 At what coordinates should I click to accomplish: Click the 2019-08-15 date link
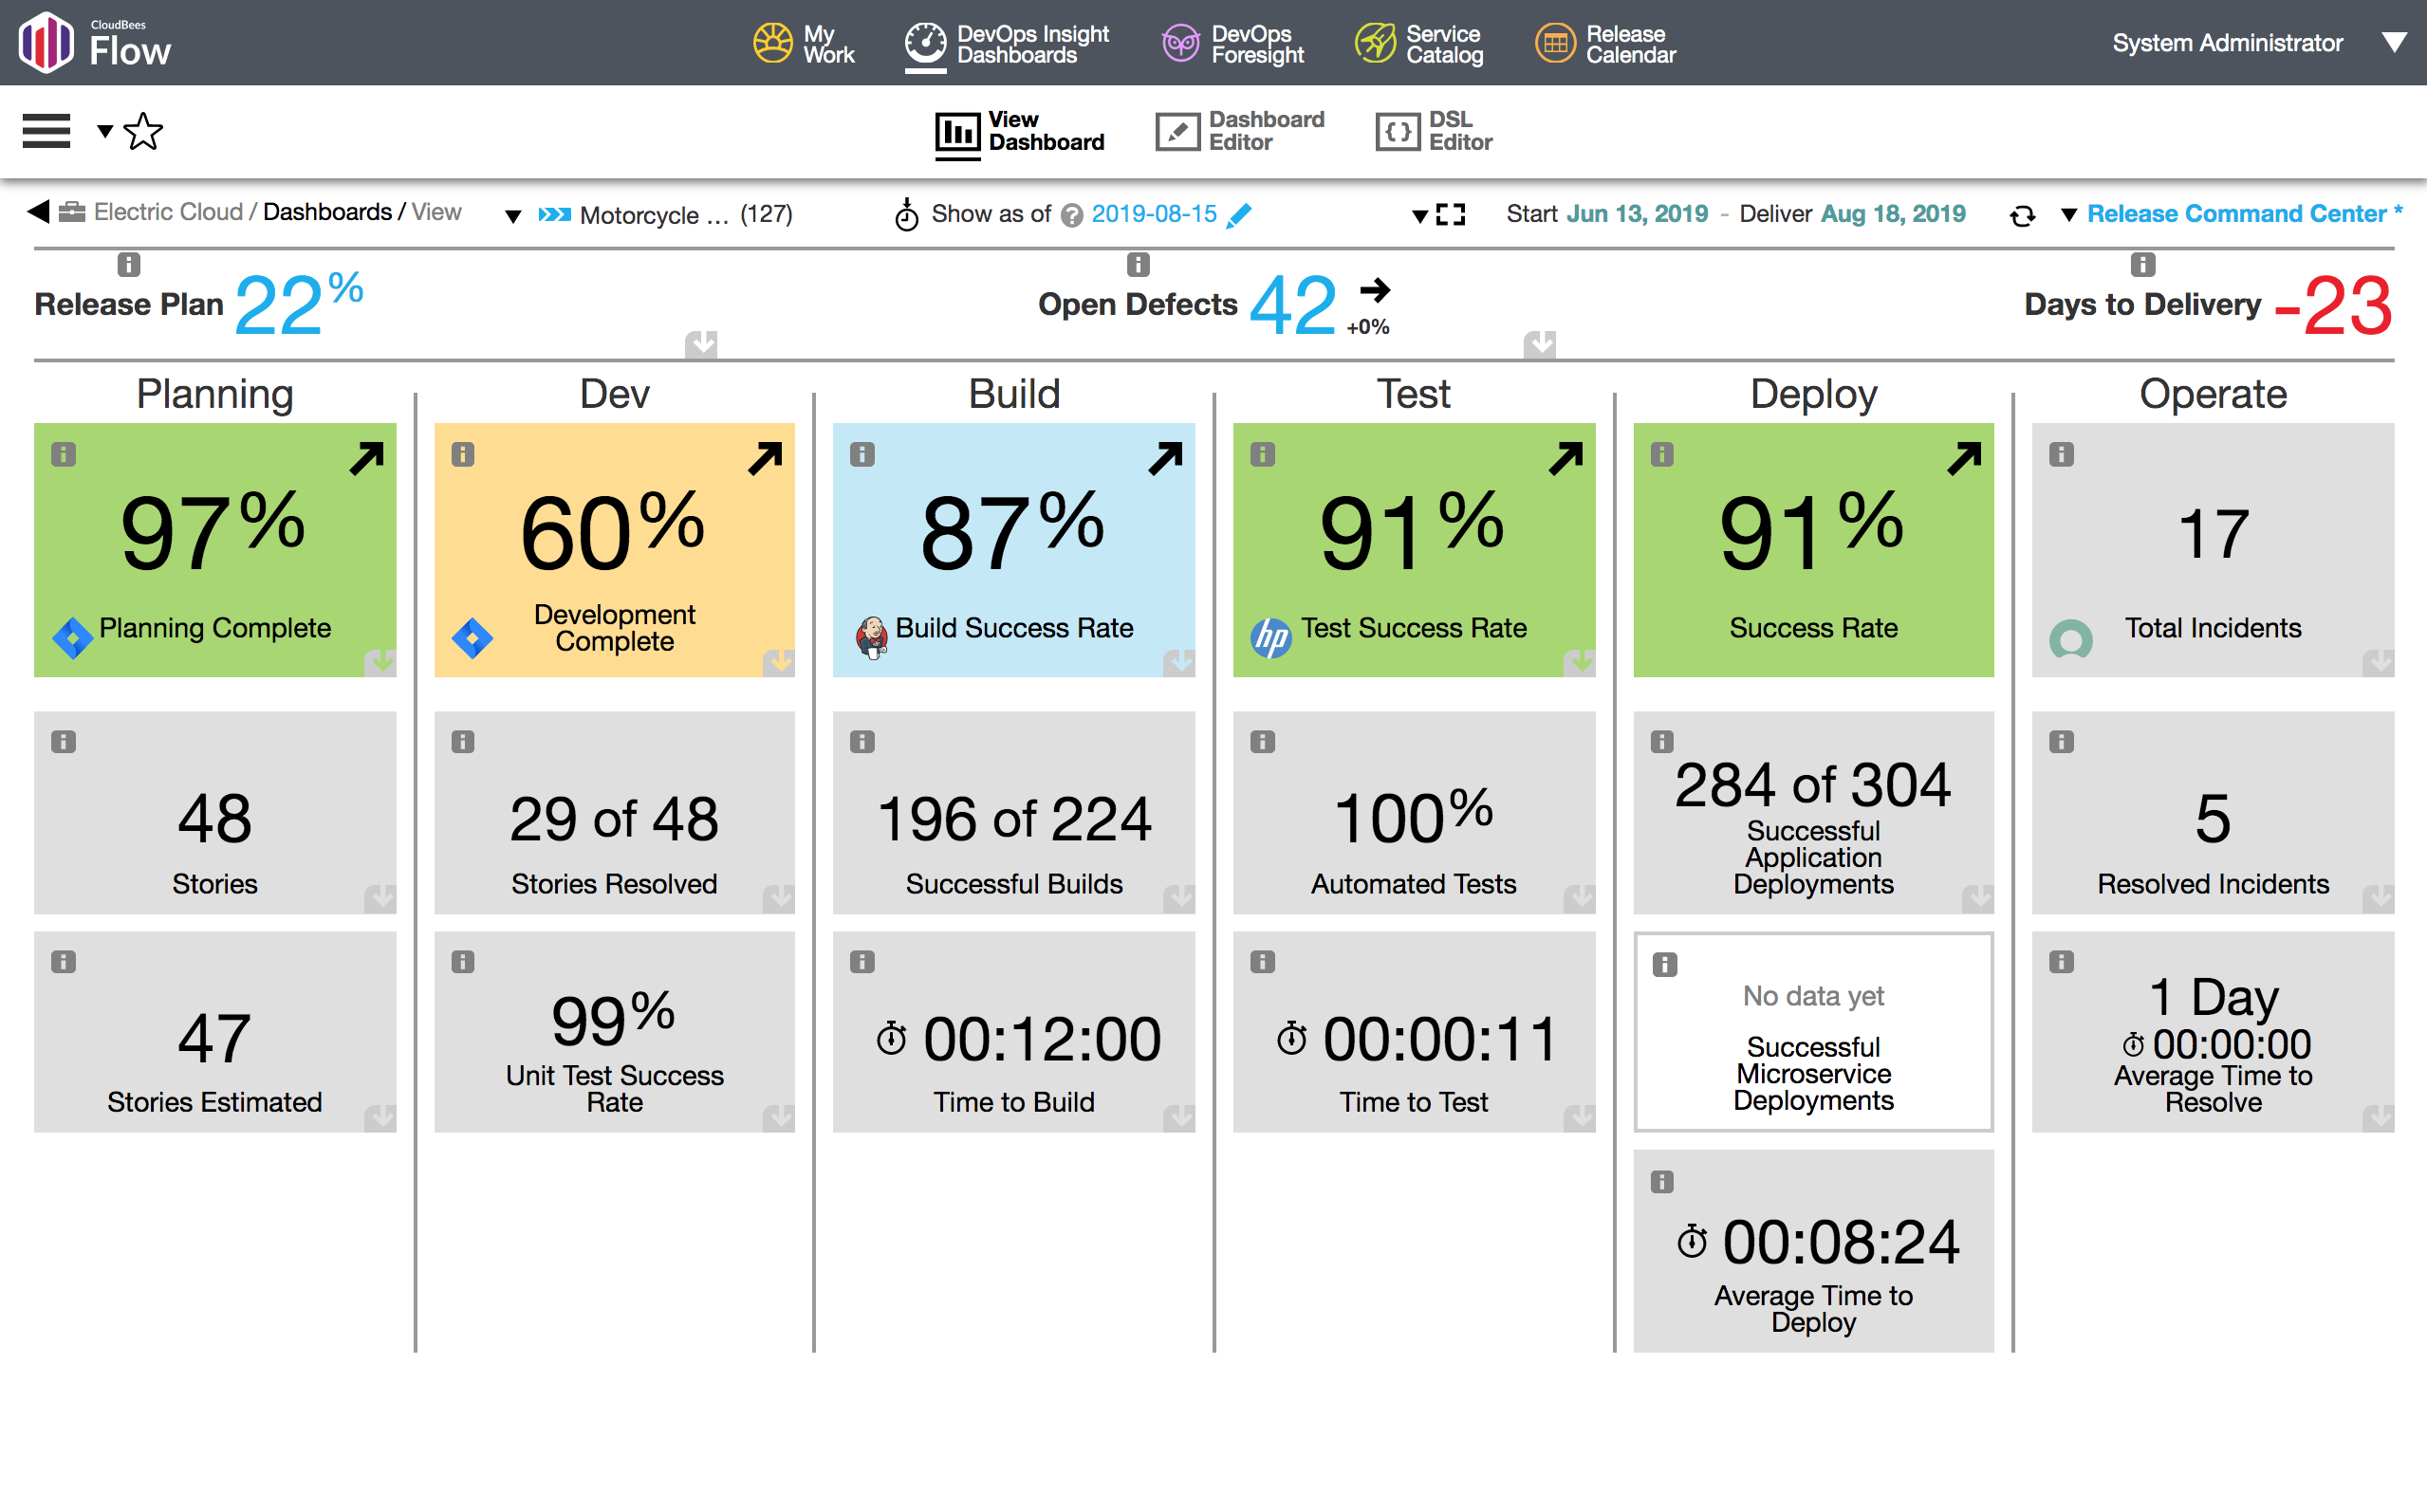(1153, 214)
